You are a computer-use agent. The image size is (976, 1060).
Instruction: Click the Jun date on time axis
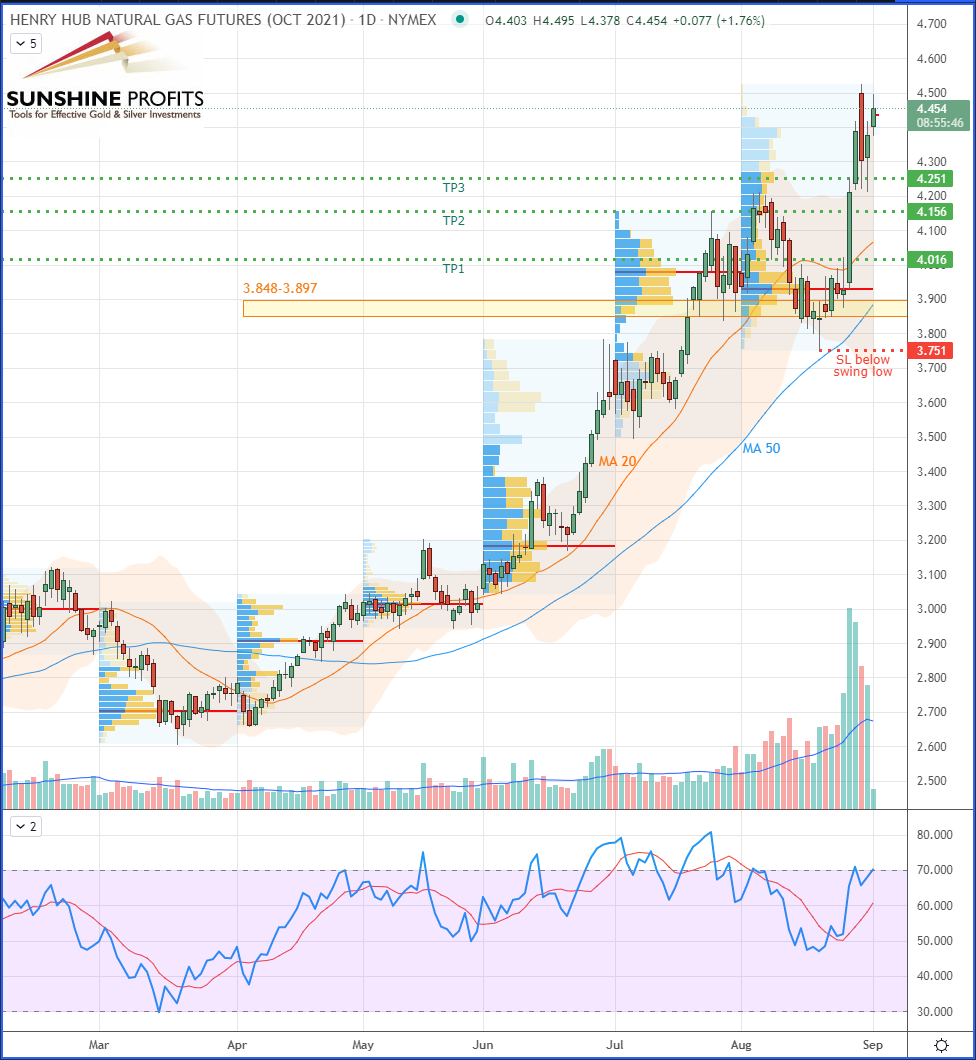coord(483,1045)
